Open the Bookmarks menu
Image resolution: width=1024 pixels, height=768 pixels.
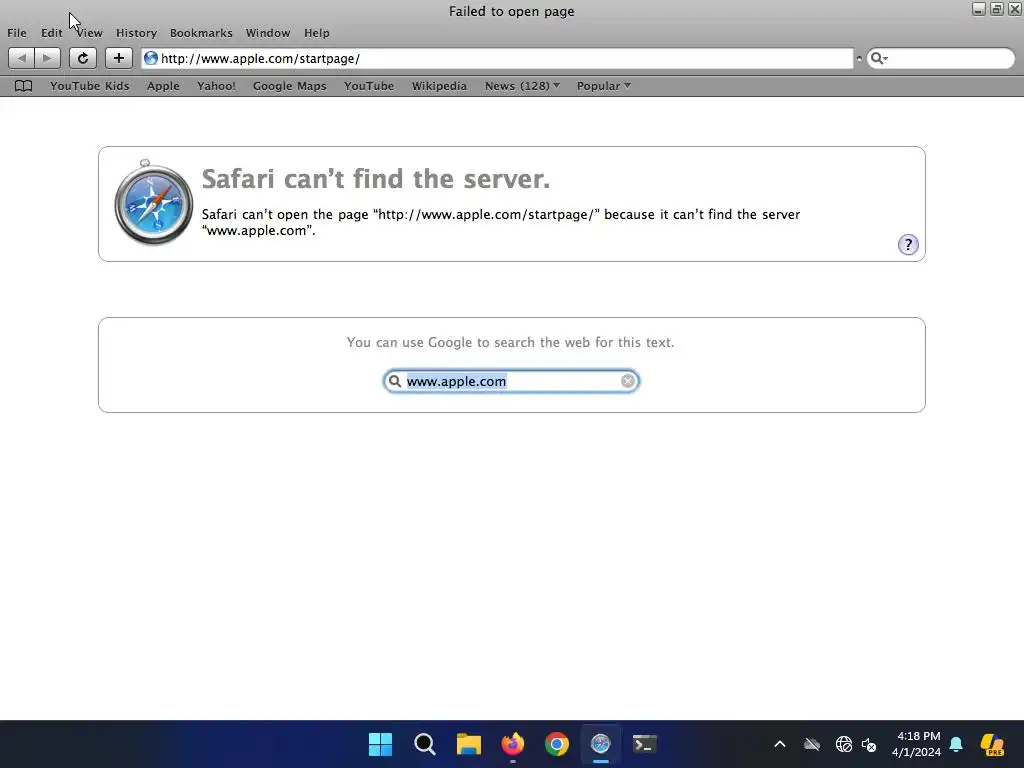tap(201, 33)
